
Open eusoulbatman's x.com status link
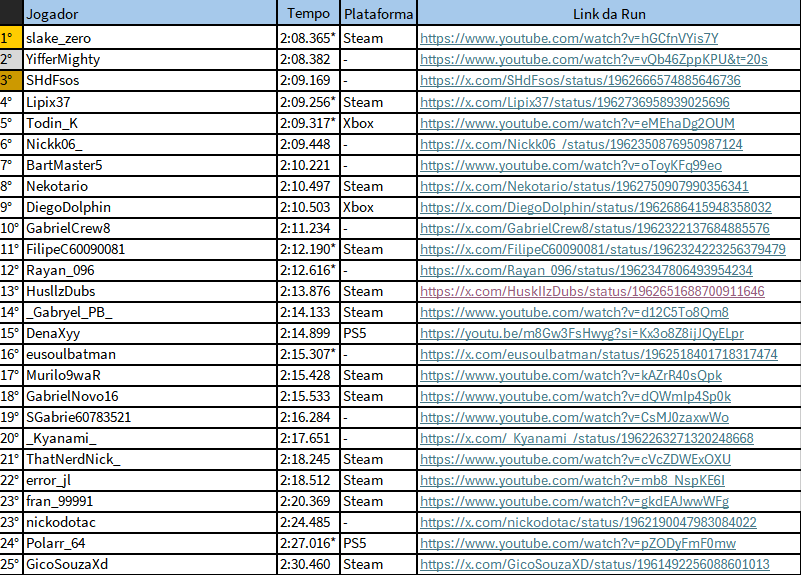(x=599, y=354)
